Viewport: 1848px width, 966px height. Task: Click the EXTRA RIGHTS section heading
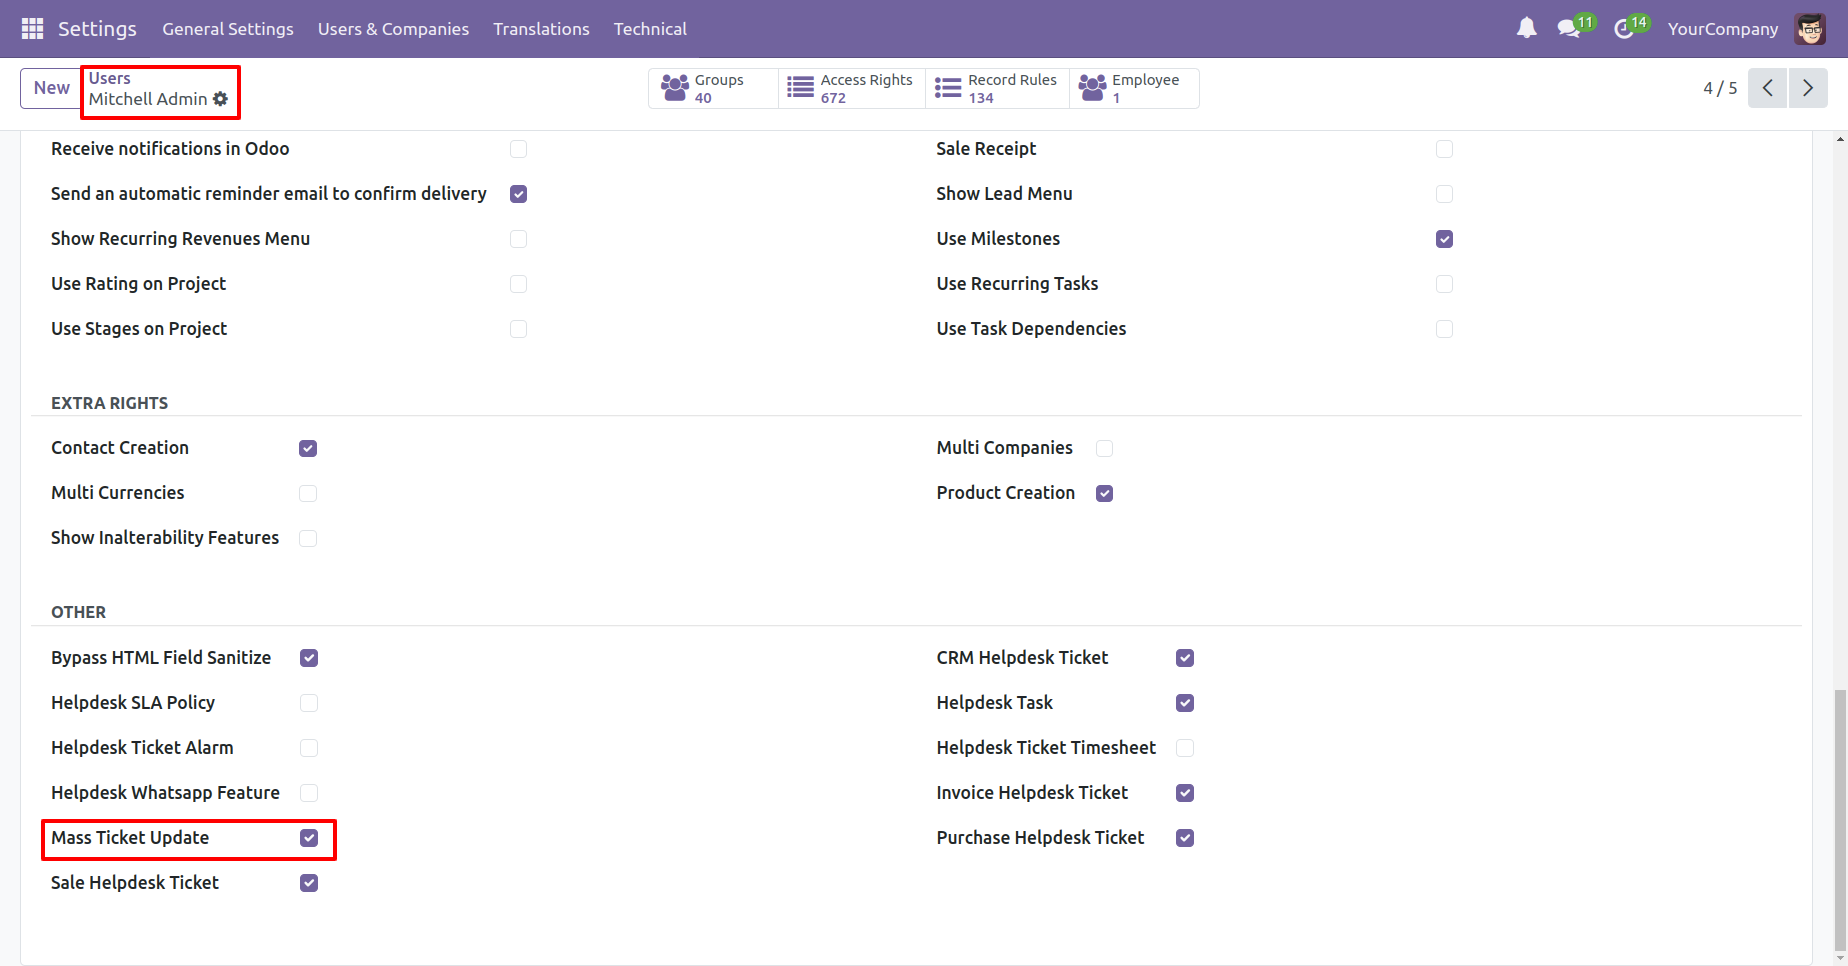click(110, 403)
